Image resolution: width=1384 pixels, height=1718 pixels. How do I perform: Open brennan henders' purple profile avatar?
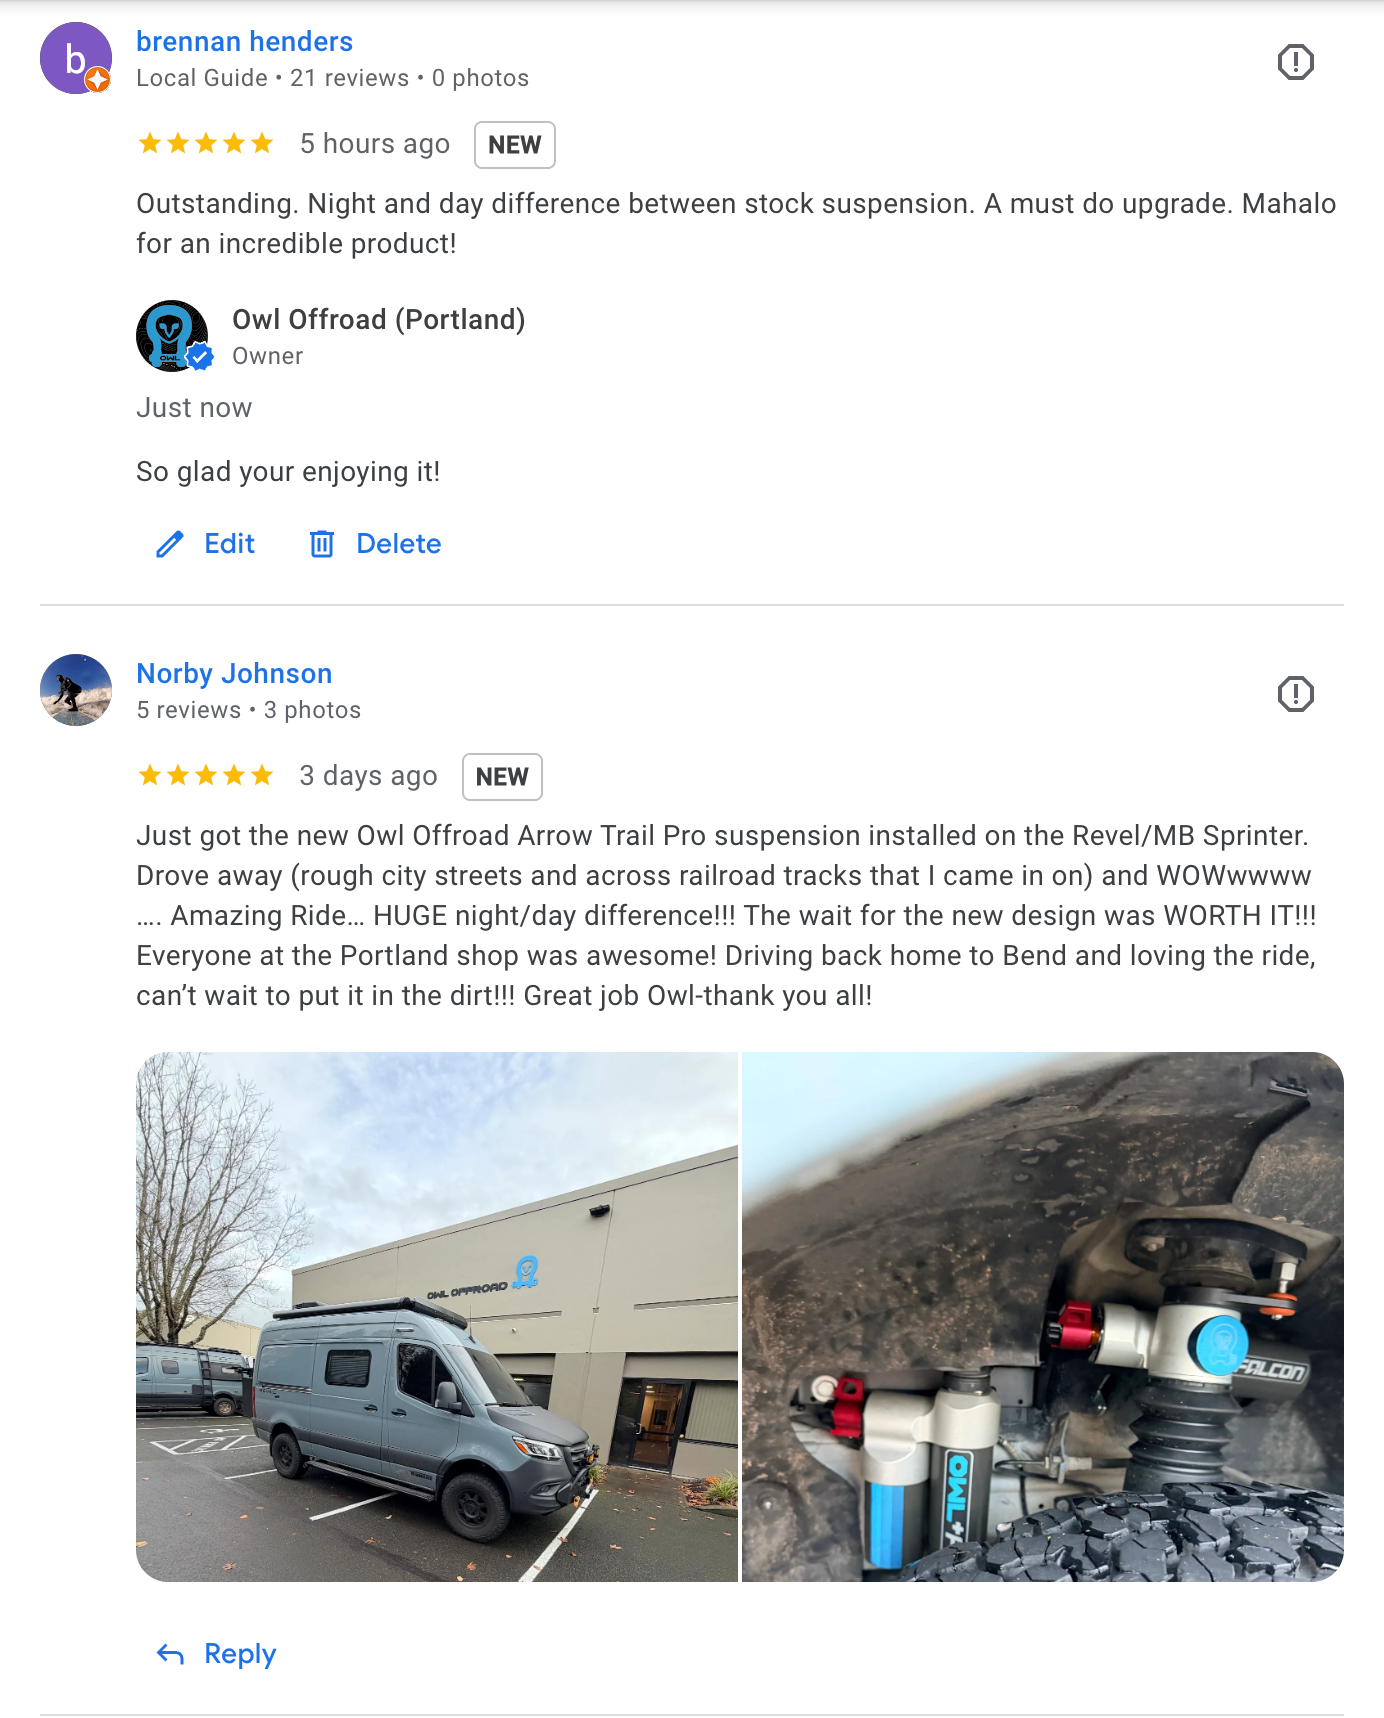(x=76, y=58)
